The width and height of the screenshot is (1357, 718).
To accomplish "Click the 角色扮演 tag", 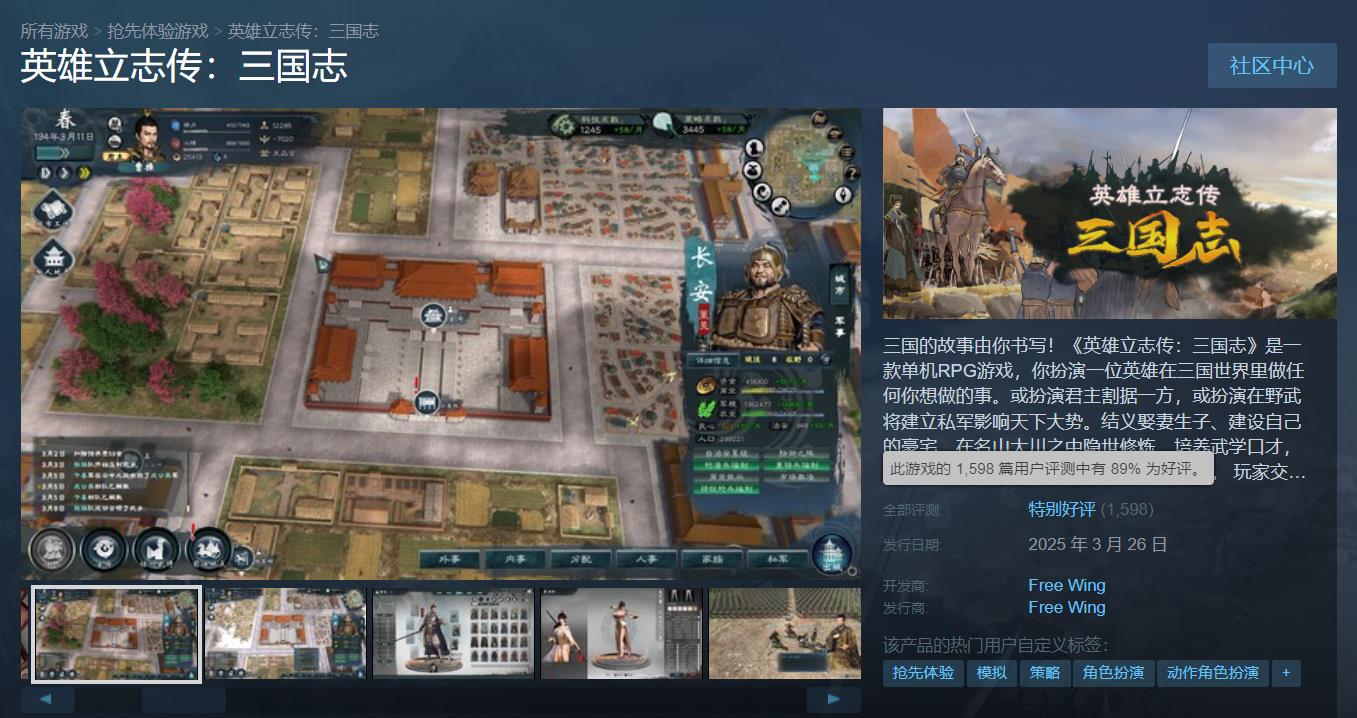I will pyautogui.click(x=1113, y=673).
